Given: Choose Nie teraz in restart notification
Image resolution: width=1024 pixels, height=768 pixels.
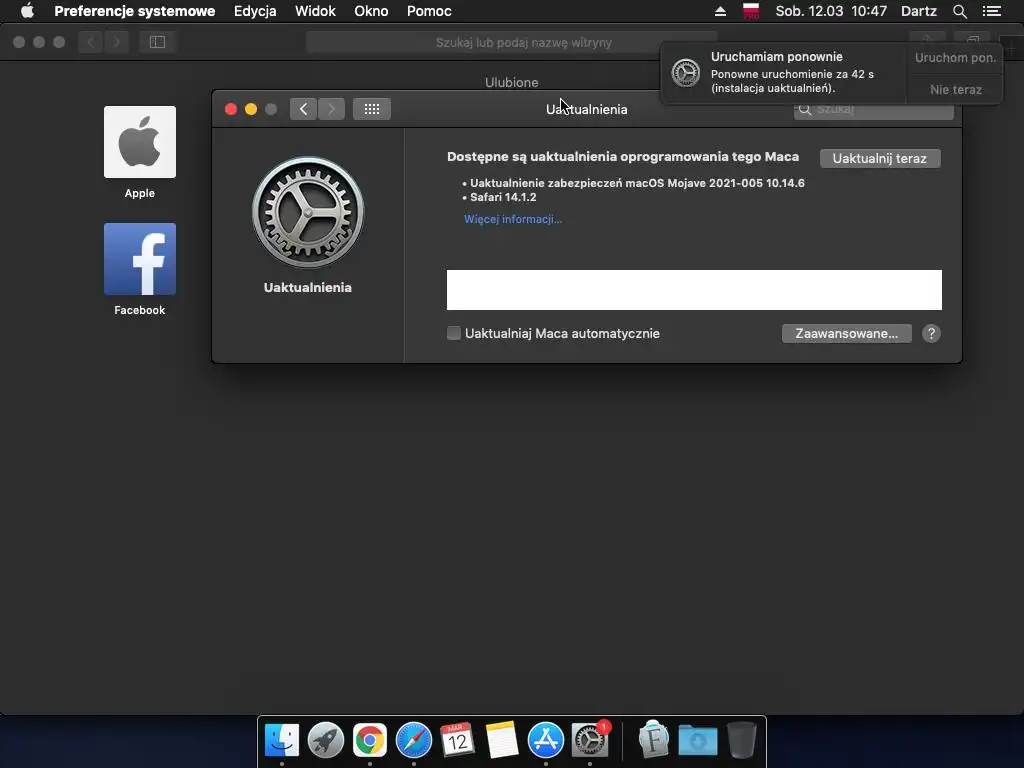Looking at the screenshot, I should 955,90.
